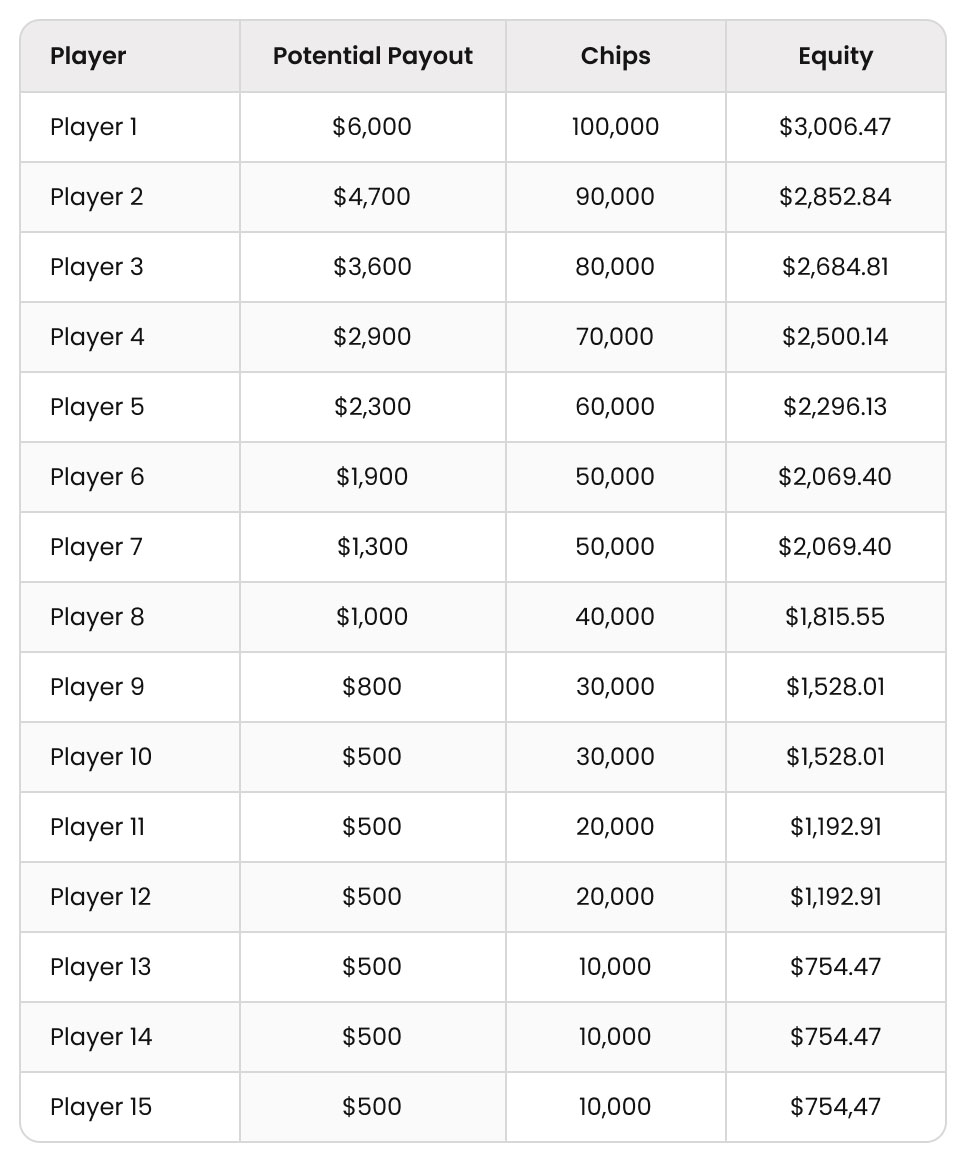Screen dimensions: 966x1162
Task: Click the 70,000 chips value
Action: click(615, 337)
